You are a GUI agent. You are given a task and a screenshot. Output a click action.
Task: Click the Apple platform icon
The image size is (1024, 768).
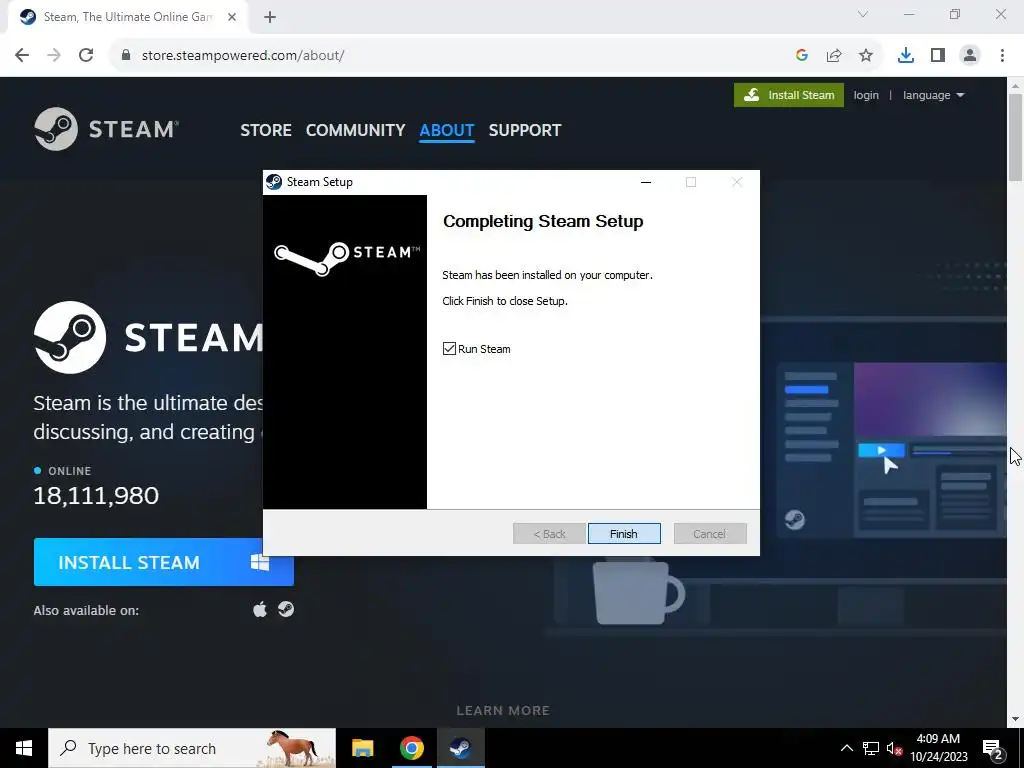point(260,610)
